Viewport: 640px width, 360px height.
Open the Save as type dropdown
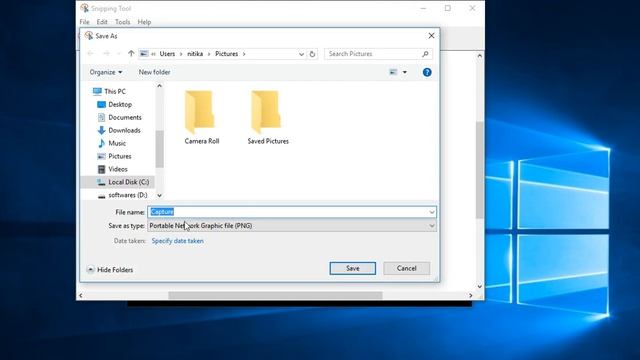[x=292, y=226]
